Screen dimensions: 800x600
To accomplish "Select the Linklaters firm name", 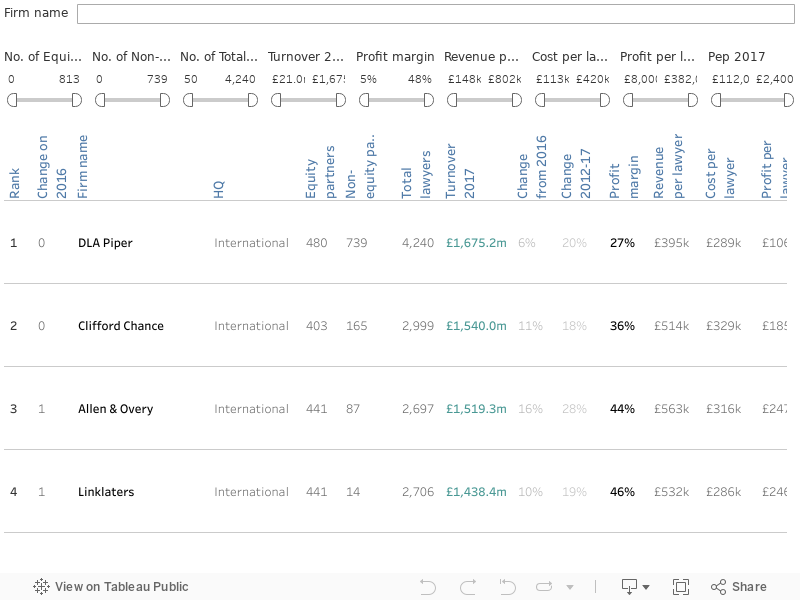I will click(105, 492).
